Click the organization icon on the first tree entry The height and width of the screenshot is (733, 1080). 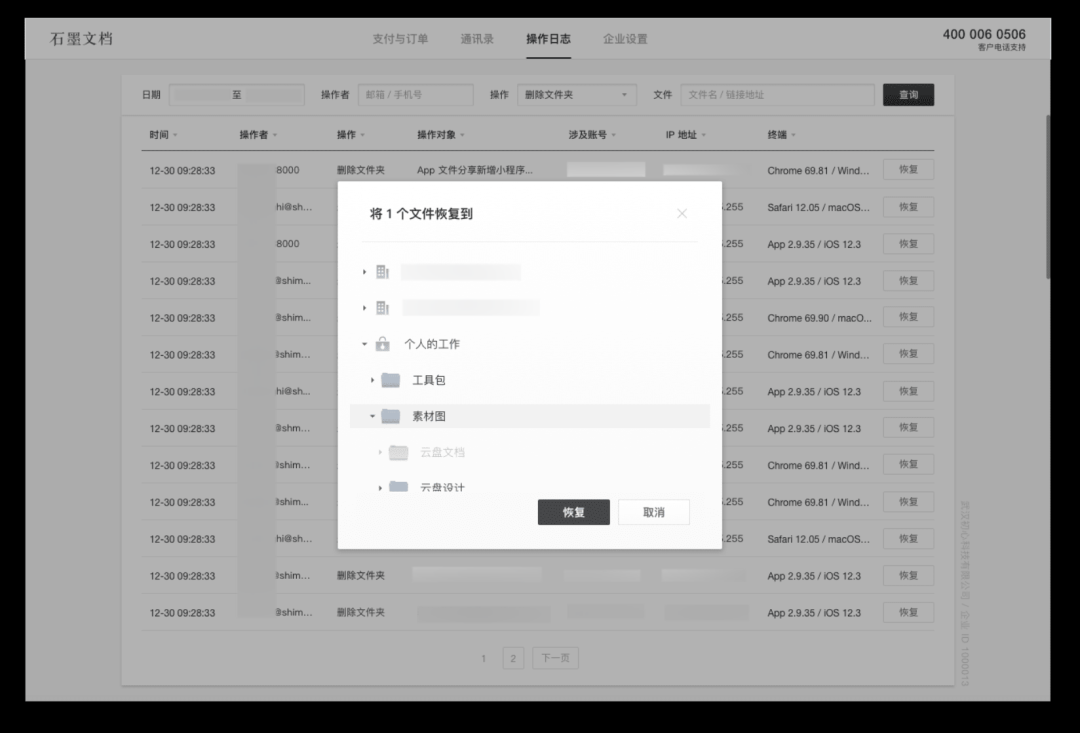[x=381, y=272]
